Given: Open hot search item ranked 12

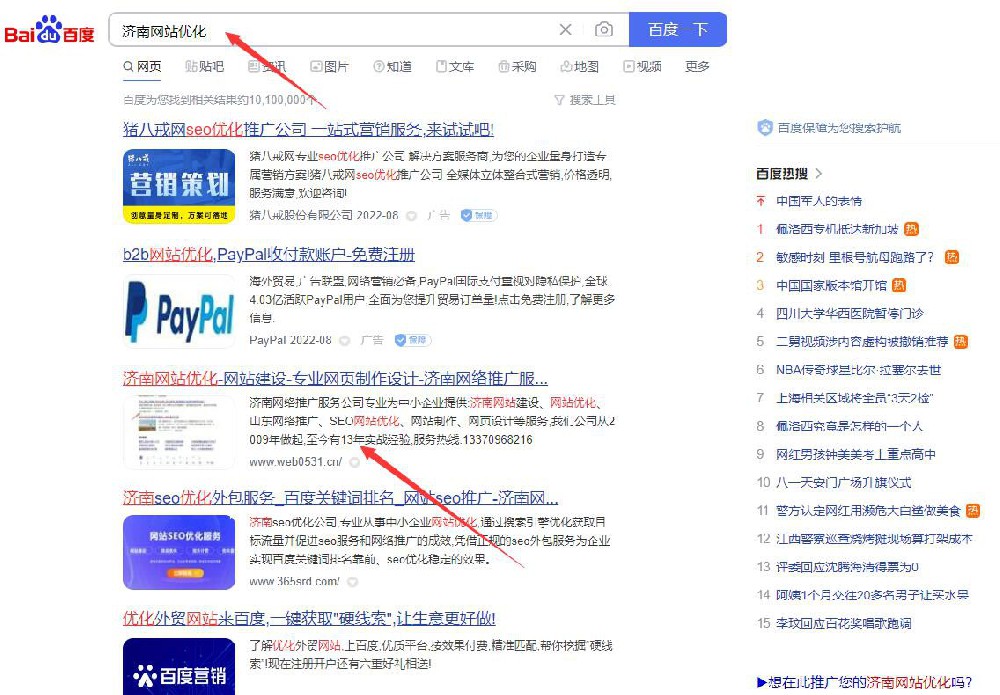Looking at the screenshot, I should [x=874, y=539].
